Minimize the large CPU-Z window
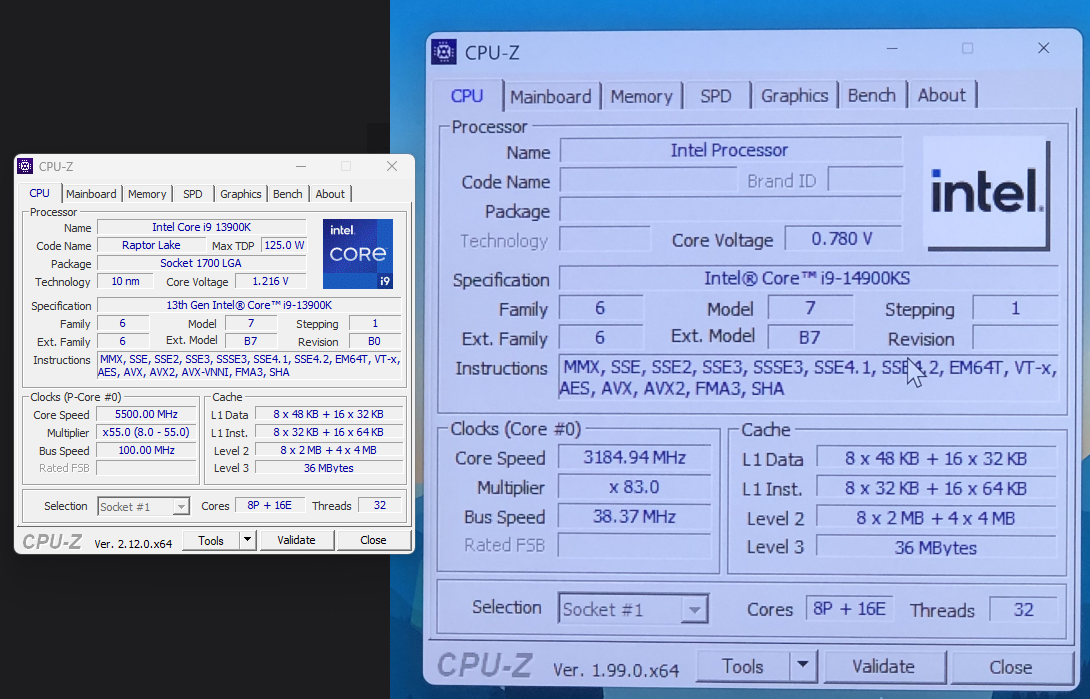Viewport: 1090px width, 699px height. [x=893, y=48]
